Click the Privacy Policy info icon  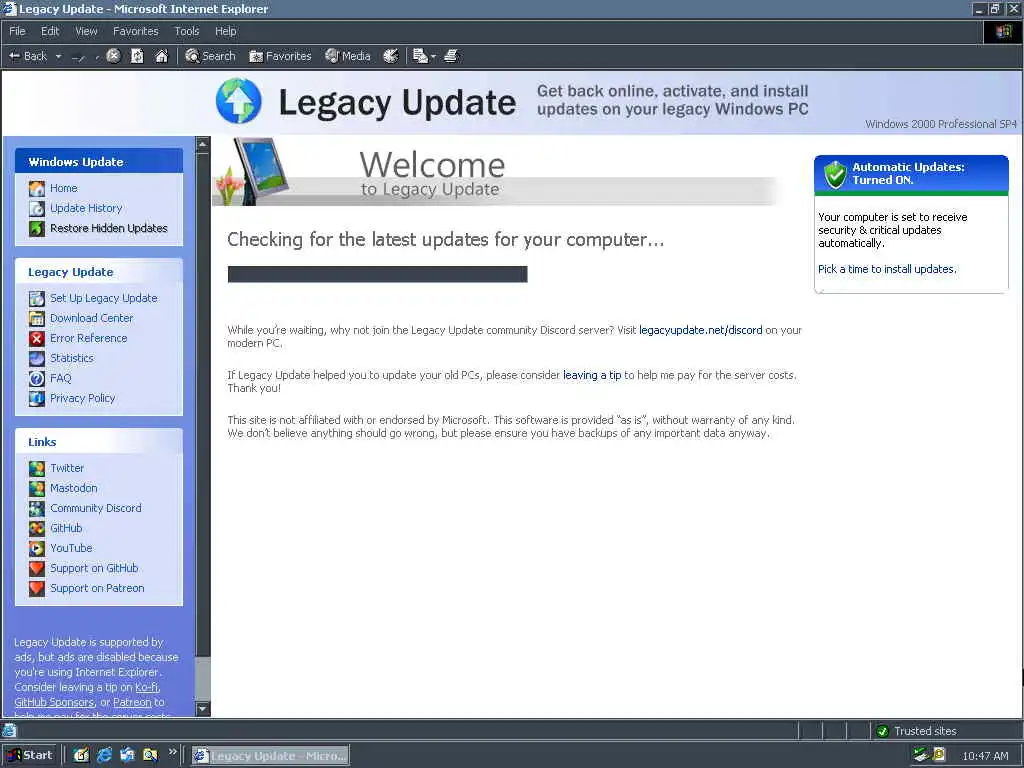37,398
